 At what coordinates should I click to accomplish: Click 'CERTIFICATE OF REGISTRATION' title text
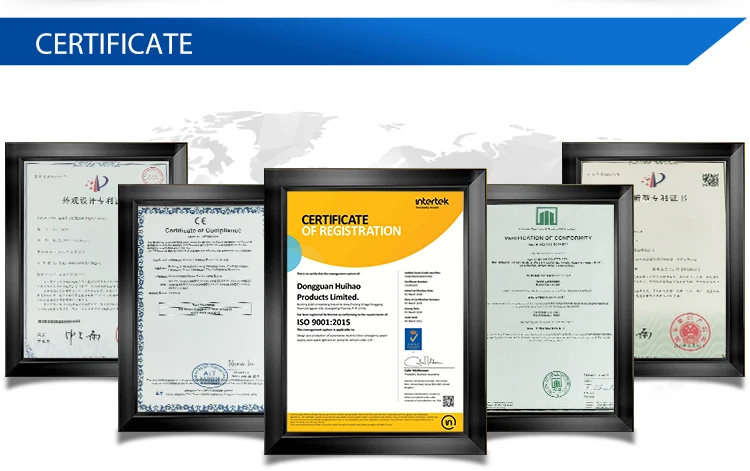351,226
